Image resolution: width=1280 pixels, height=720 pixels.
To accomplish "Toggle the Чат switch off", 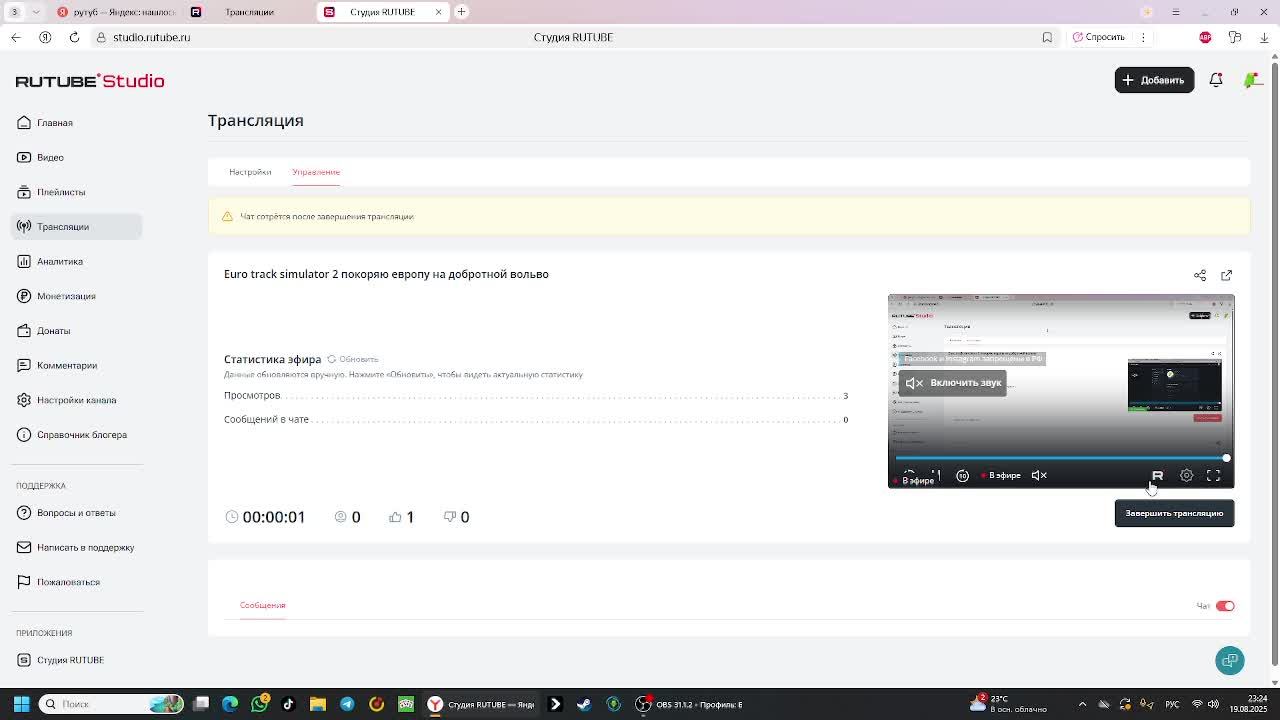I will pos(1225,606).
